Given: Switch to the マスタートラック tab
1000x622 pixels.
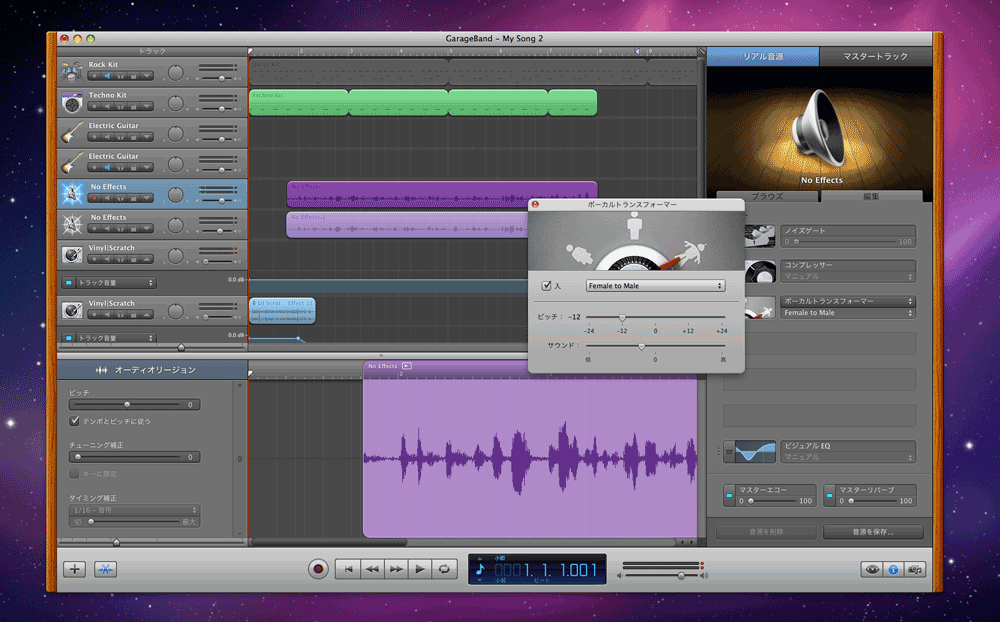Looking at the screenshot, I should 875,57.
